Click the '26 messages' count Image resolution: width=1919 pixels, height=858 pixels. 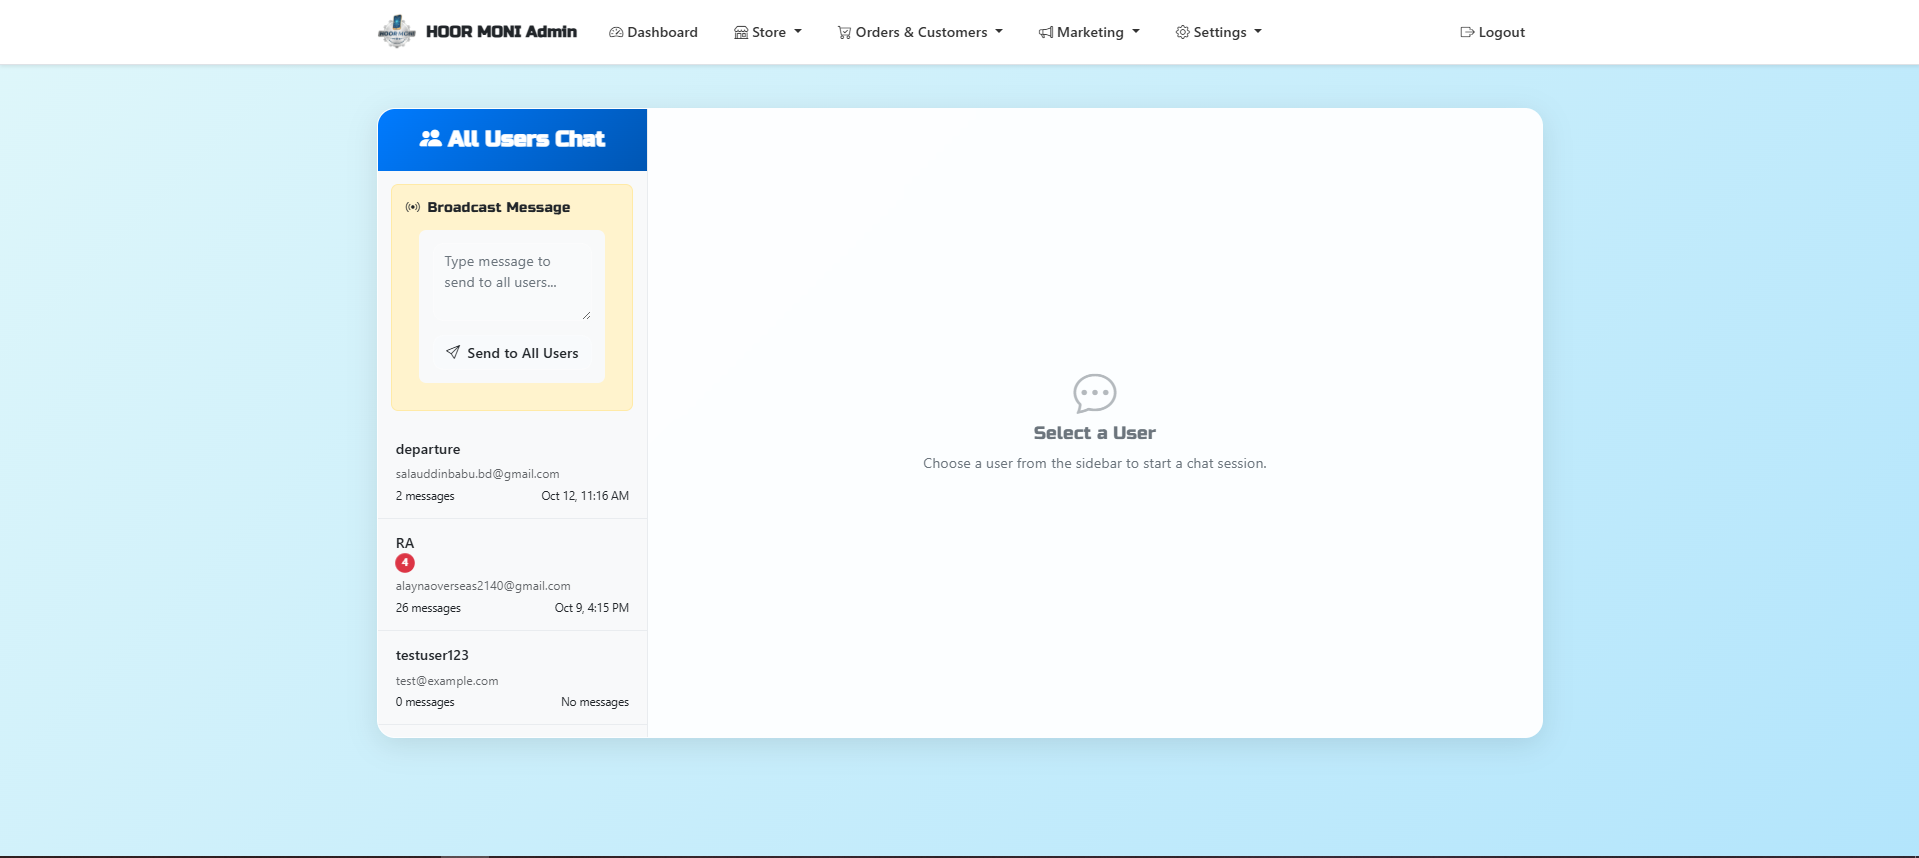(x=428, y=608)
